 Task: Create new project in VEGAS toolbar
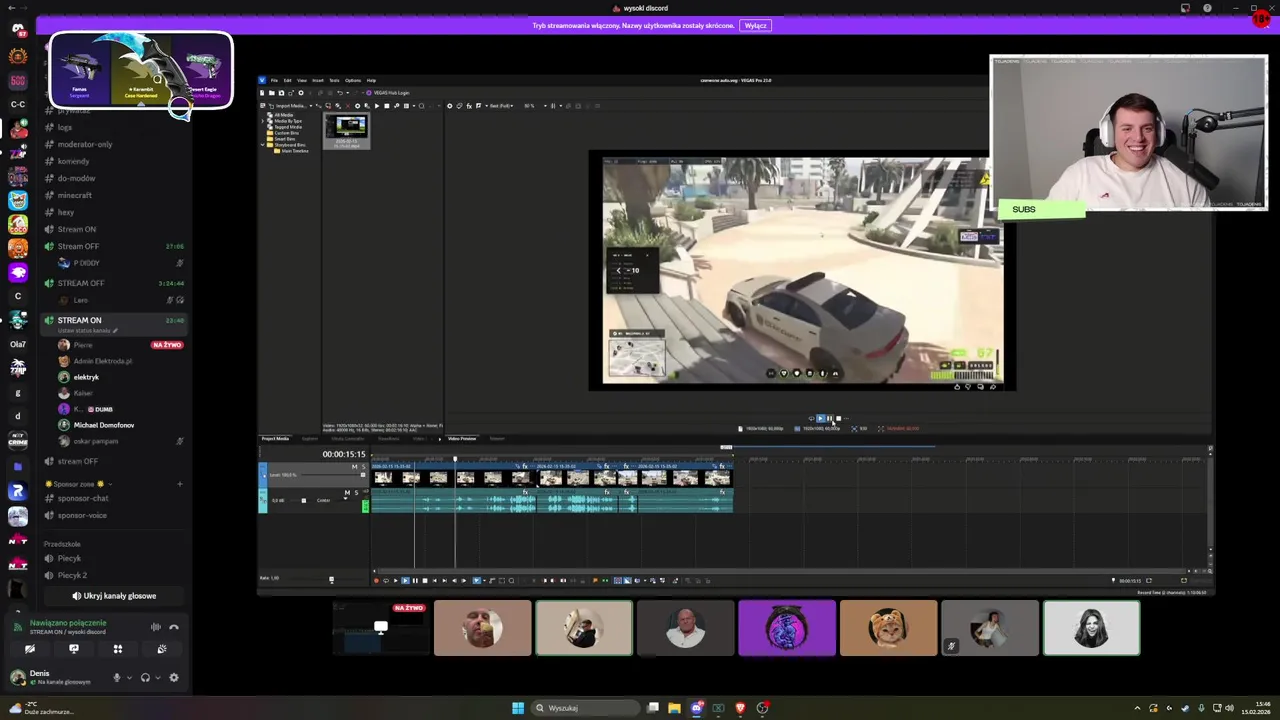pyautogui.click(x=262, y=93)
